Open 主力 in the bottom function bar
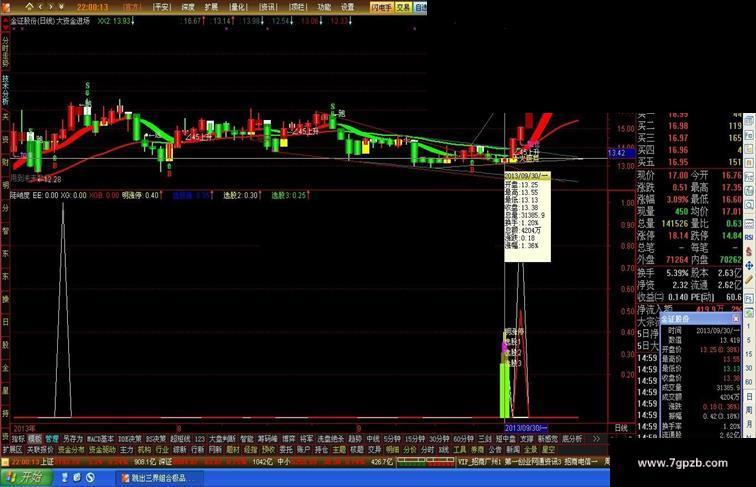Image resolution: width=756 pixels, height=487 pixels. tap(126, 449)
